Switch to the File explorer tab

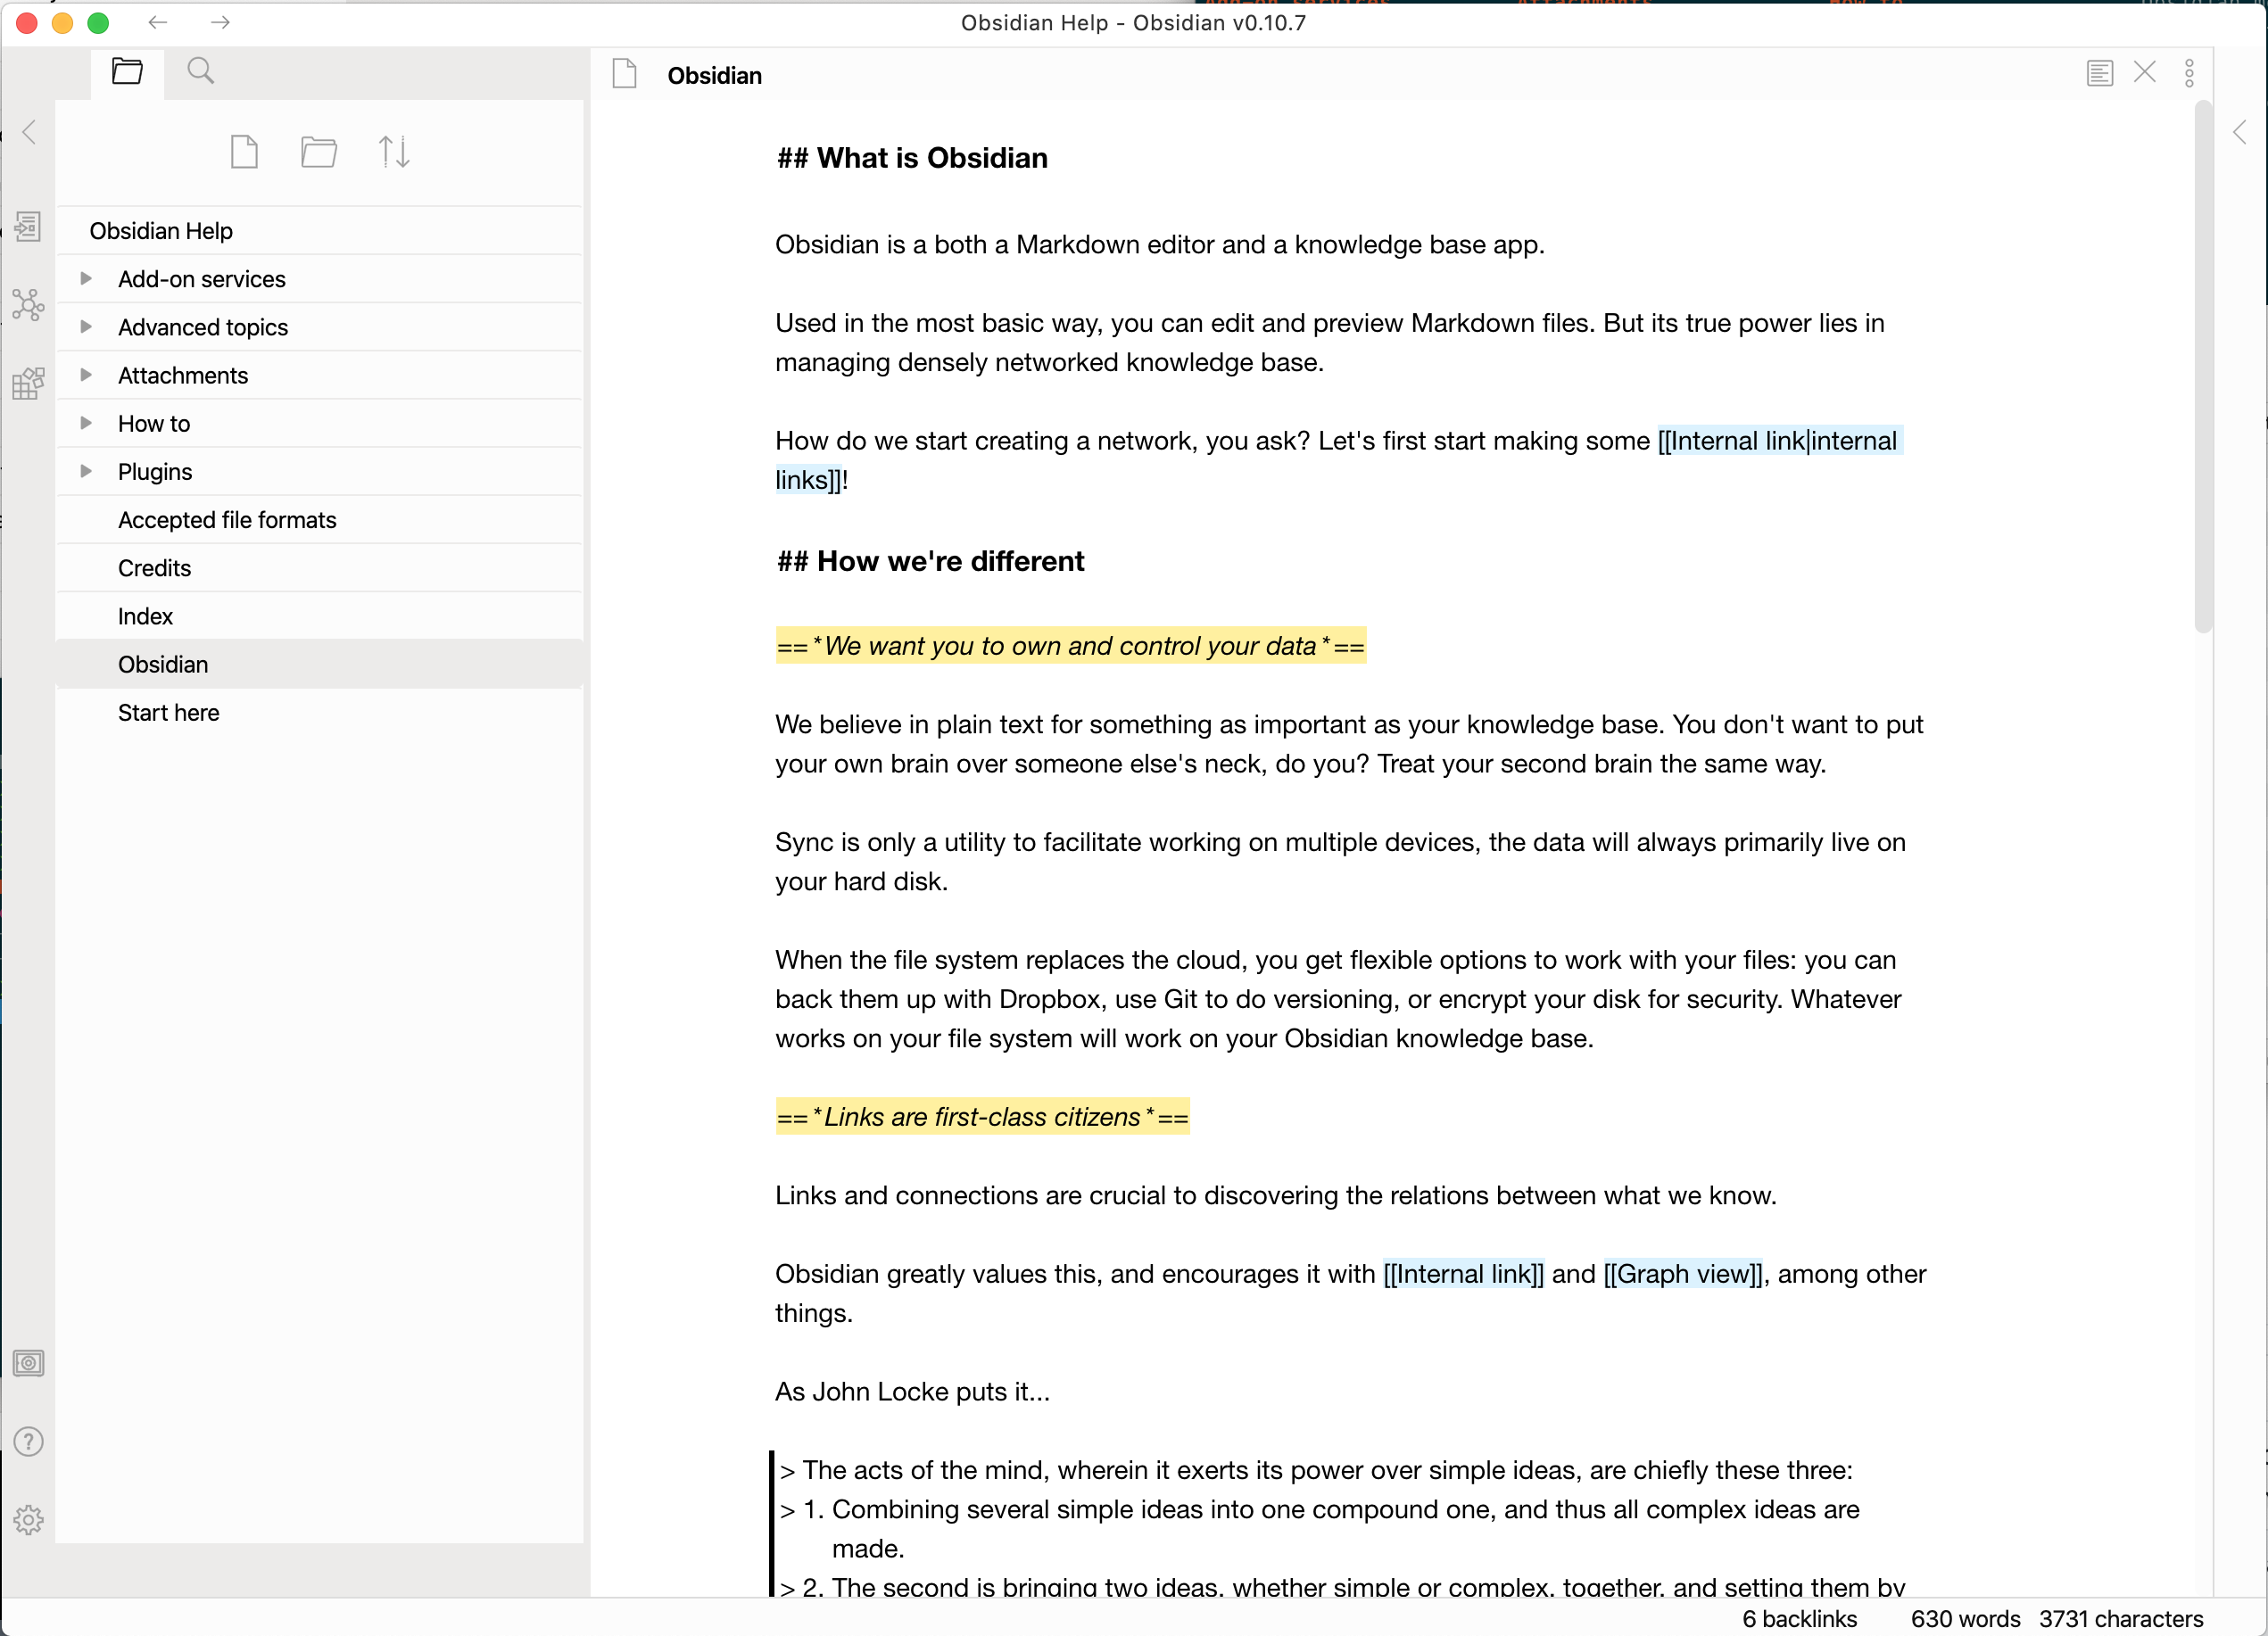[127, 71]
